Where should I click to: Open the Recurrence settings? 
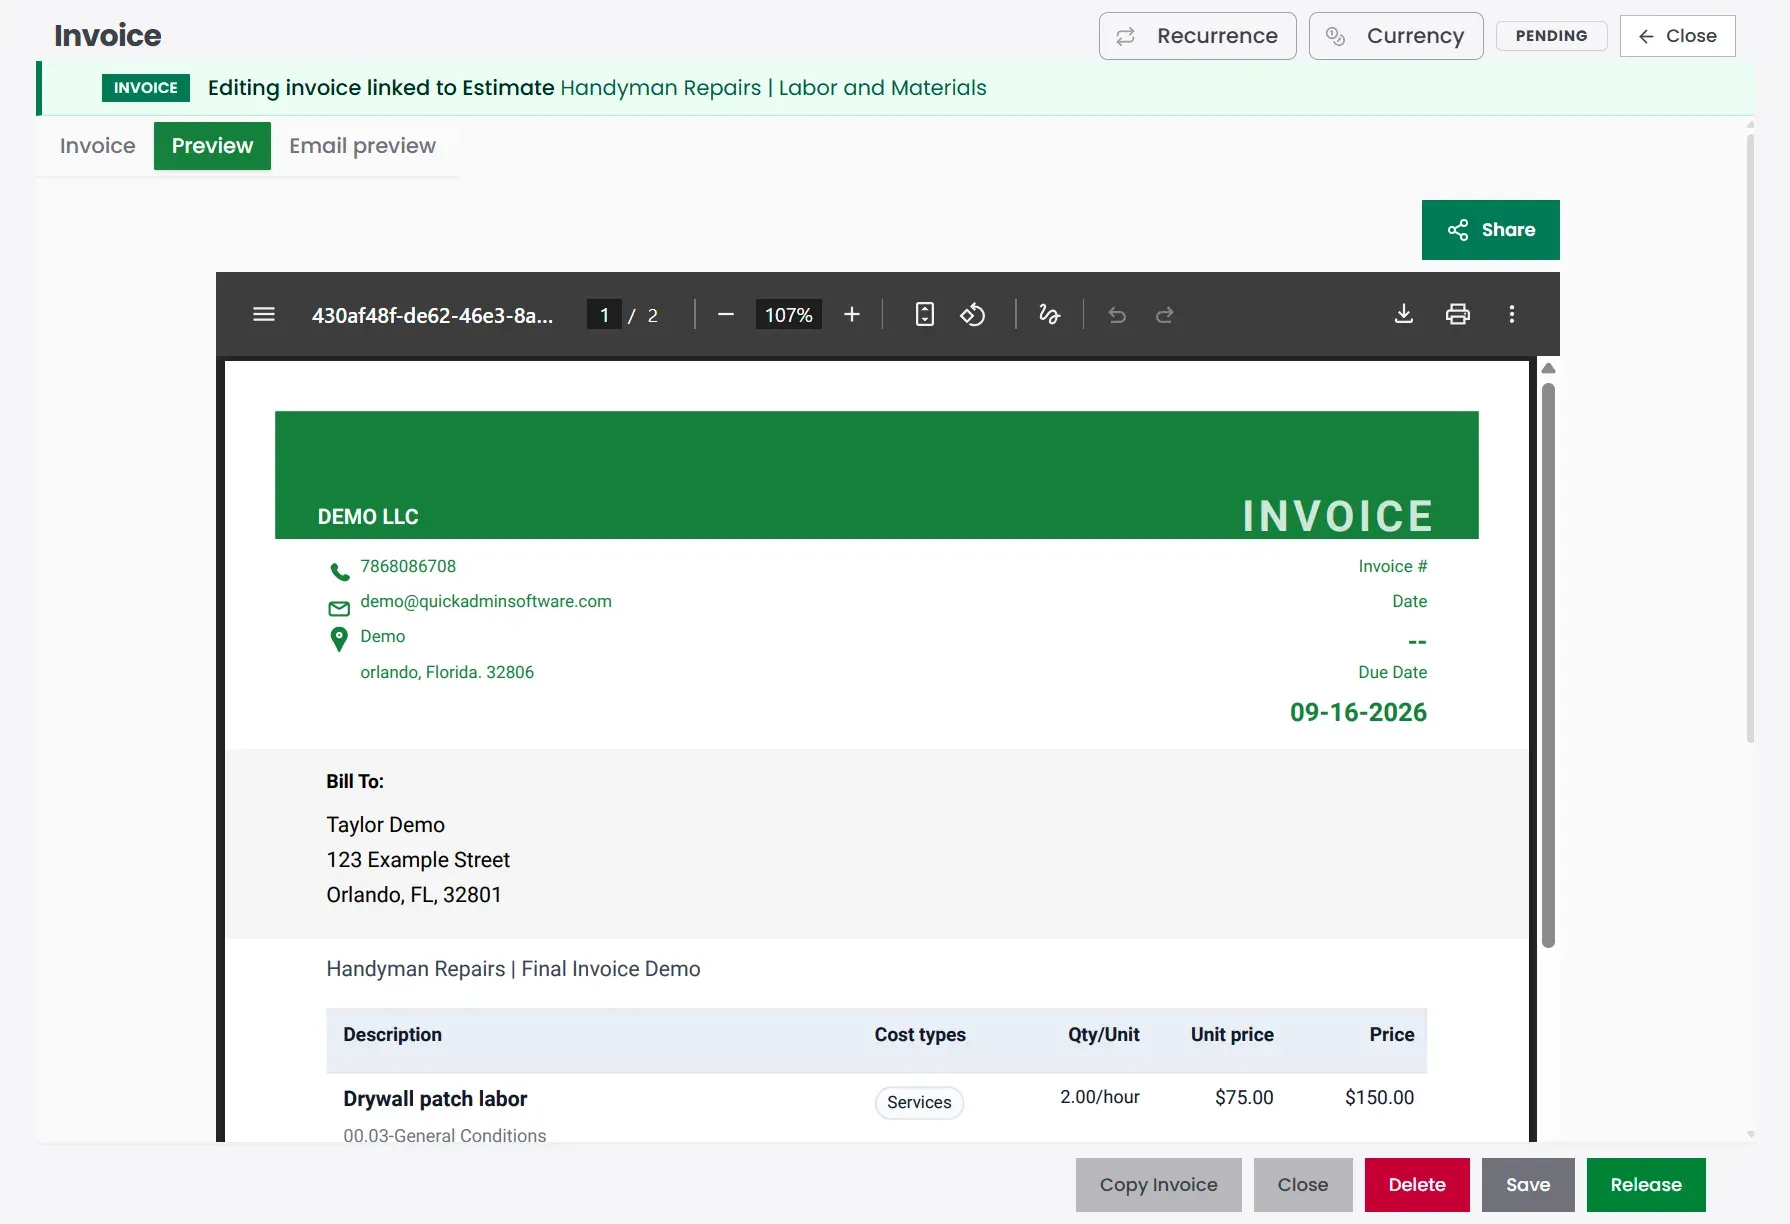tap(1198, 36)
